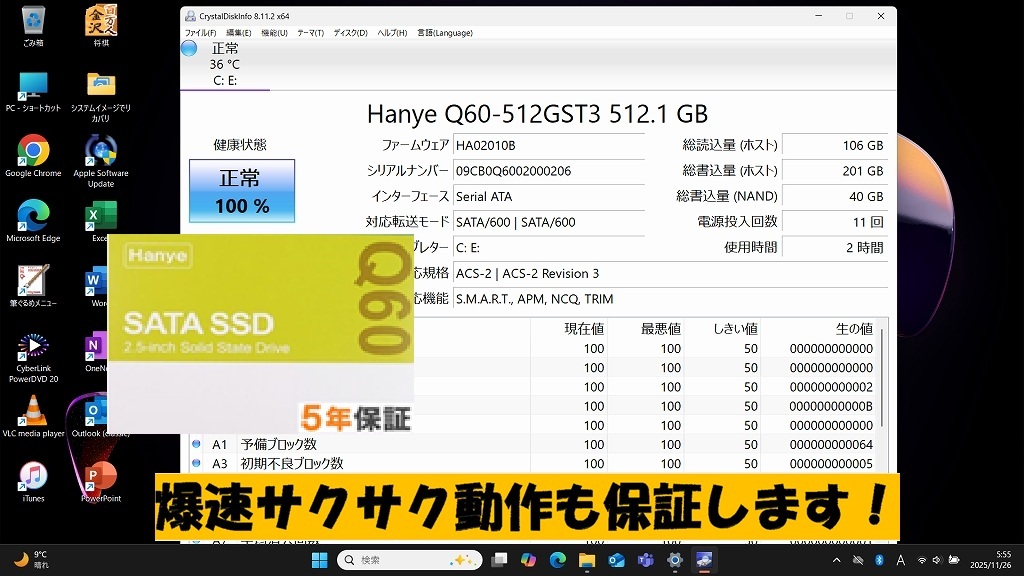The height and width of the screenshot is (576, 1024).
Task: Open the ディスク(D) menu
Action: tap(351, 33)
